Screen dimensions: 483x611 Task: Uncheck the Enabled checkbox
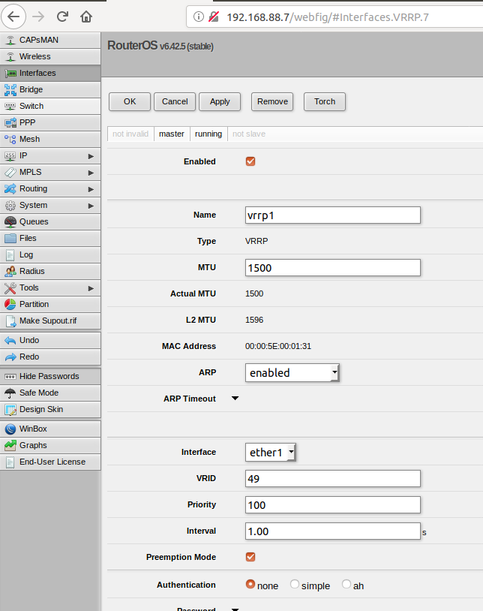tap(250, 161)
